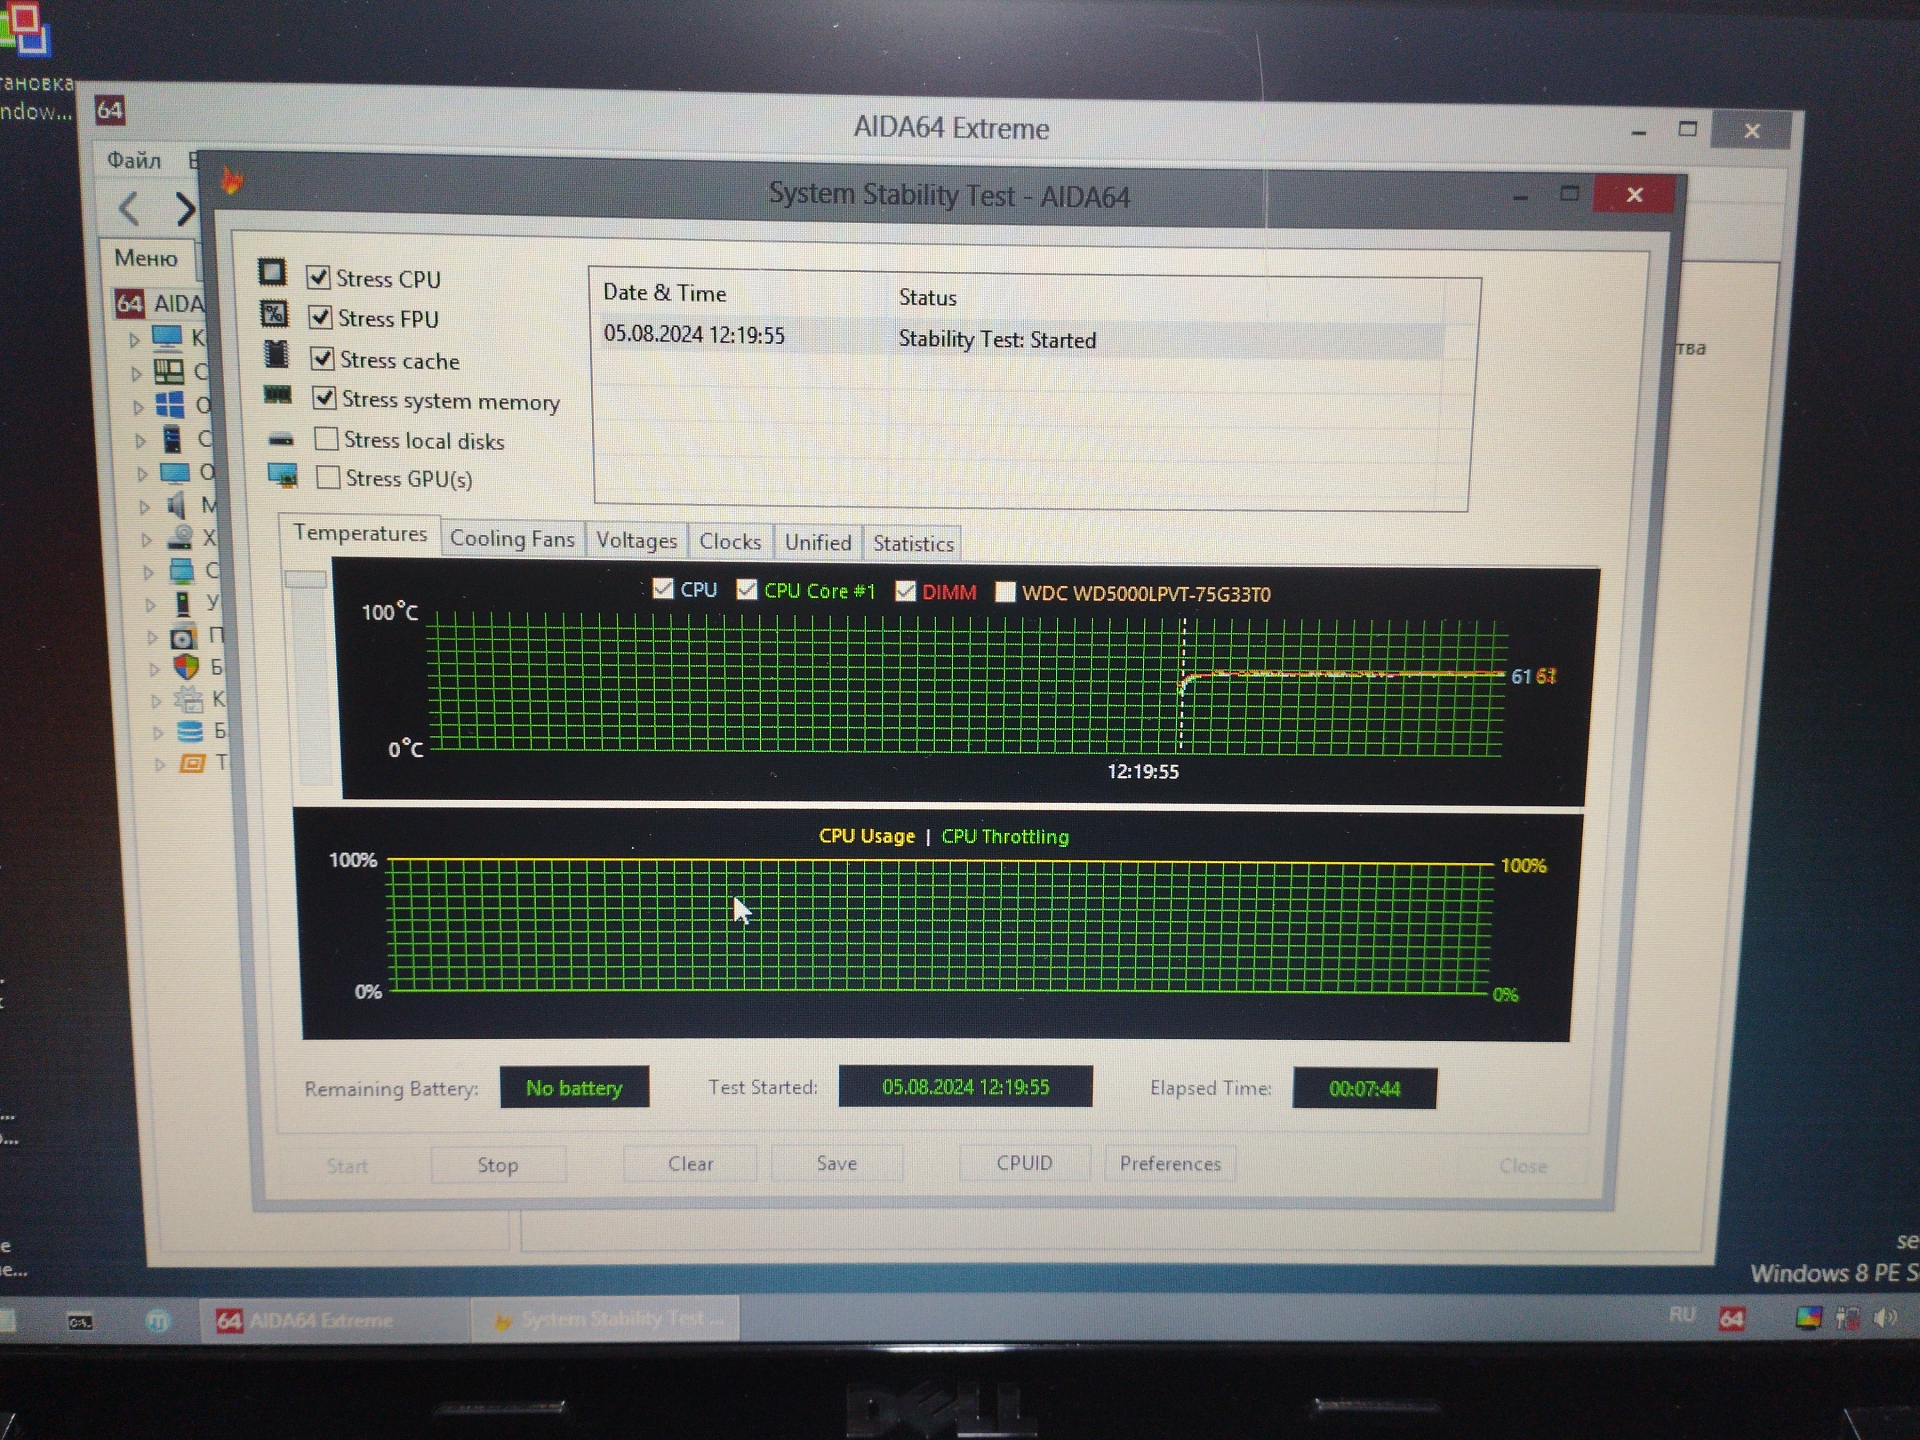The height and width of the screenshot is (1440, 1920).
Task: Switch to the Cooling Fans tab
Action: tap(512, 539)
